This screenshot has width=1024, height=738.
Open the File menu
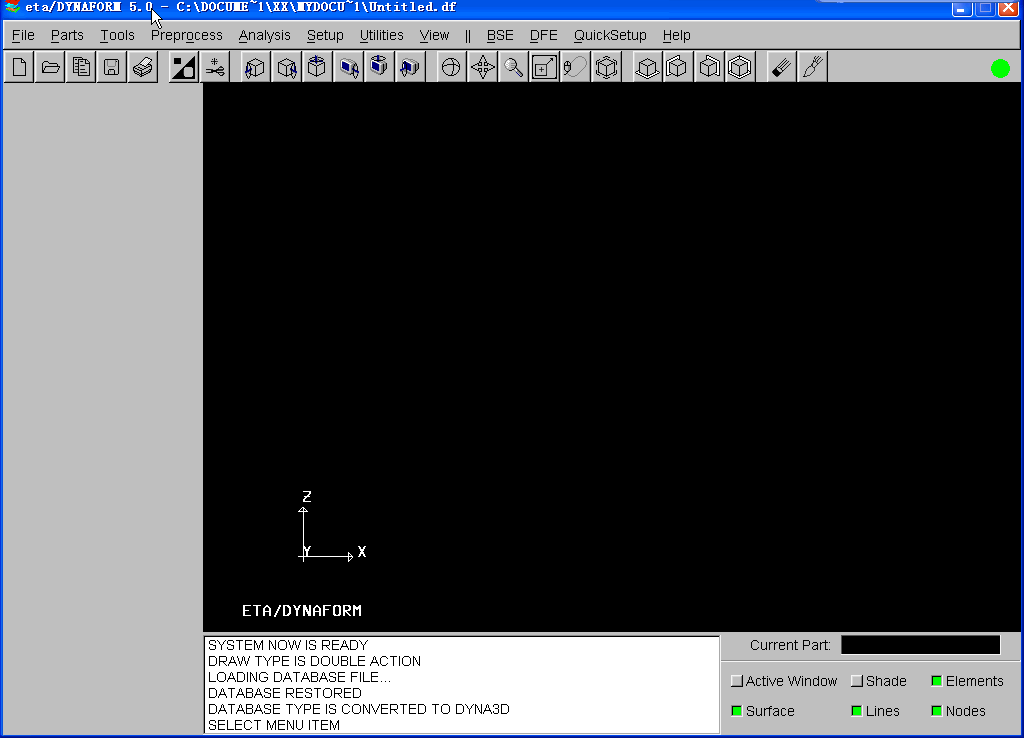pos(24,35)
